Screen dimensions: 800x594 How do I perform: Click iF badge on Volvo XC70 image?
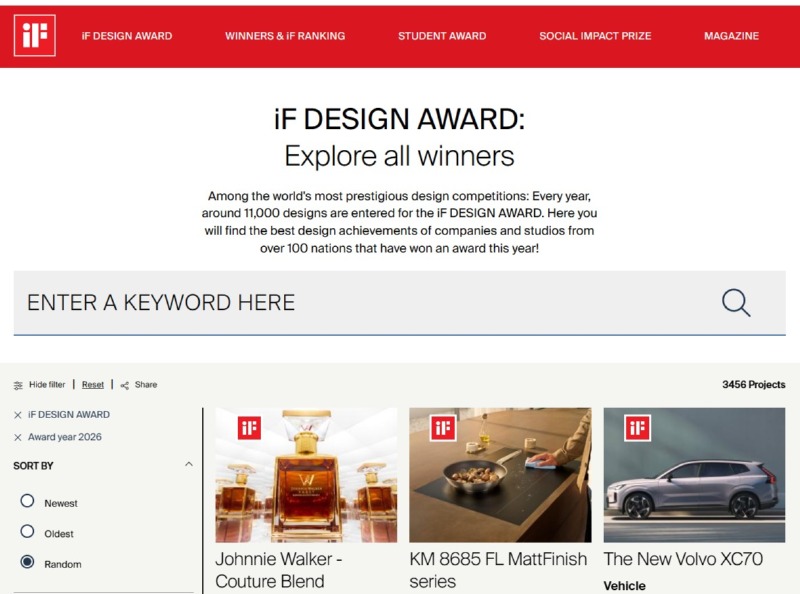(637, 428)
